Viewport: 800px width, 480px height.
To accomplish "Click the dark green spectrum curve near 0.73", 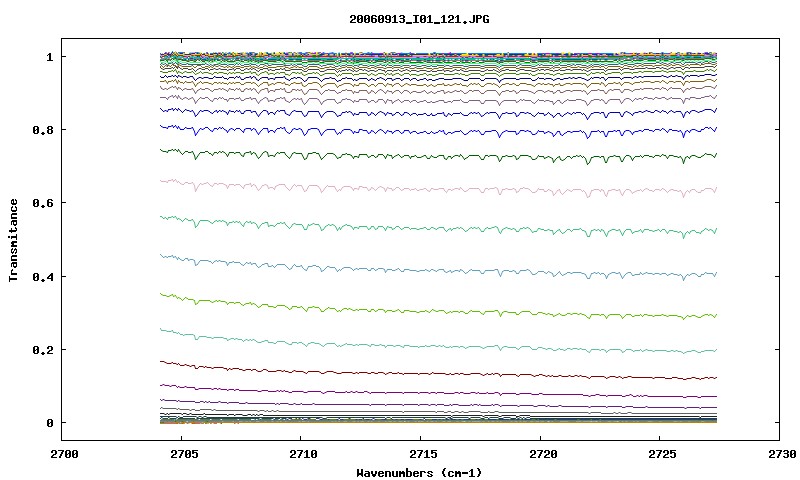I will [439, 156].
